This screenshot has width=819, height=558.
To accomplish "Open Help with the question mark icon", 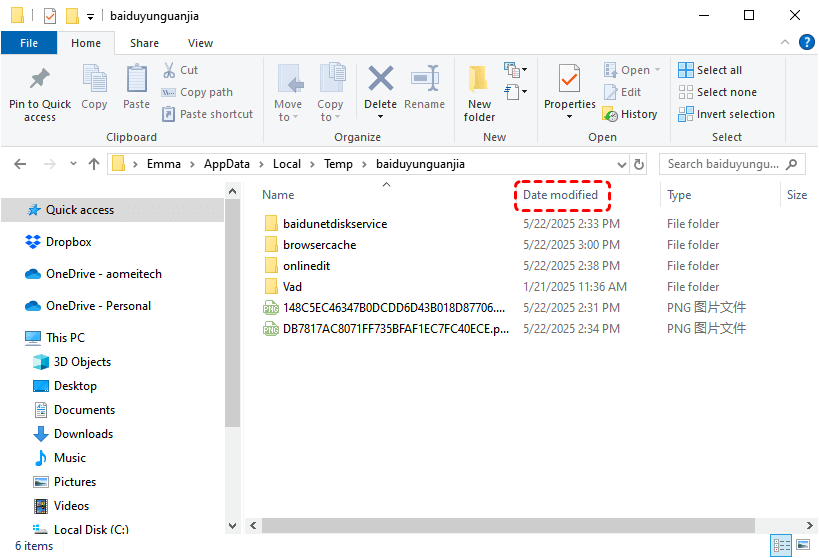I will coord(806,42).
